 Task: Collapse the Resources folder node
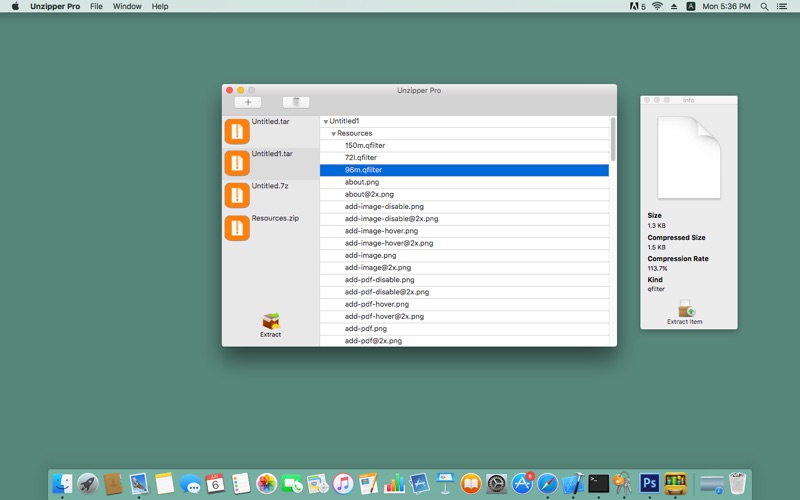pos(333,134)
